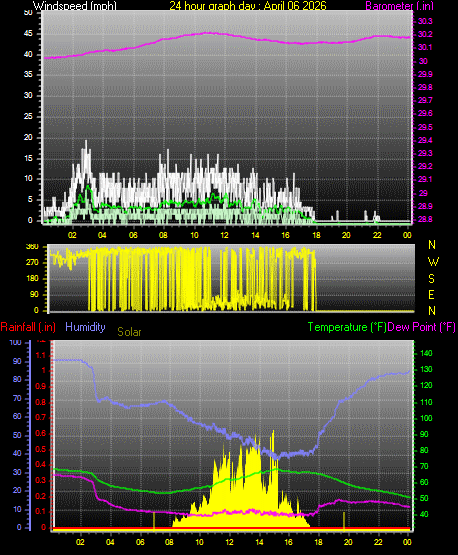Click the '130' temperature axis value

tap(426, 370)
